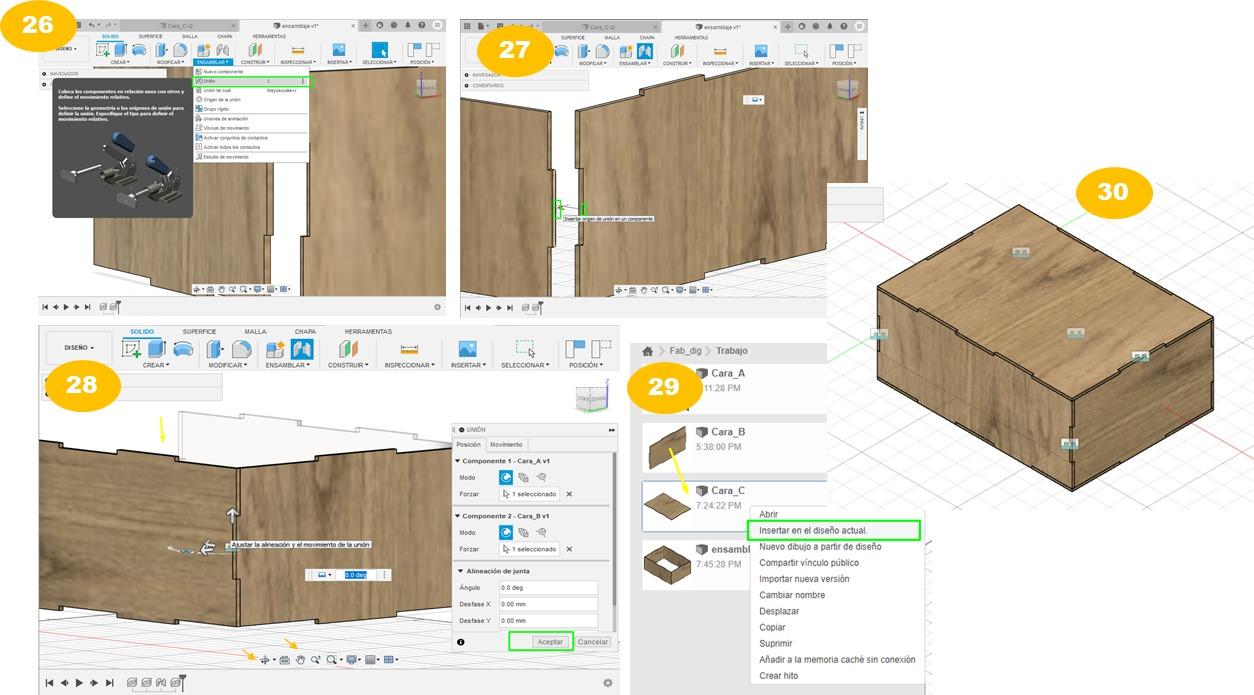Click Notifications bell in ENSAMBLAR menu window
The width and height of the screenshot is (1254, 695).
pyautogui.click(x=409, y=25)
